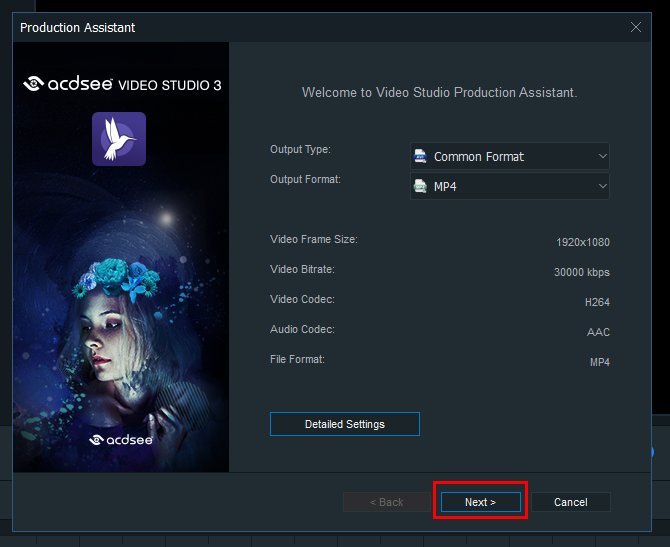Click the Next button

click(x=480, y=502)
